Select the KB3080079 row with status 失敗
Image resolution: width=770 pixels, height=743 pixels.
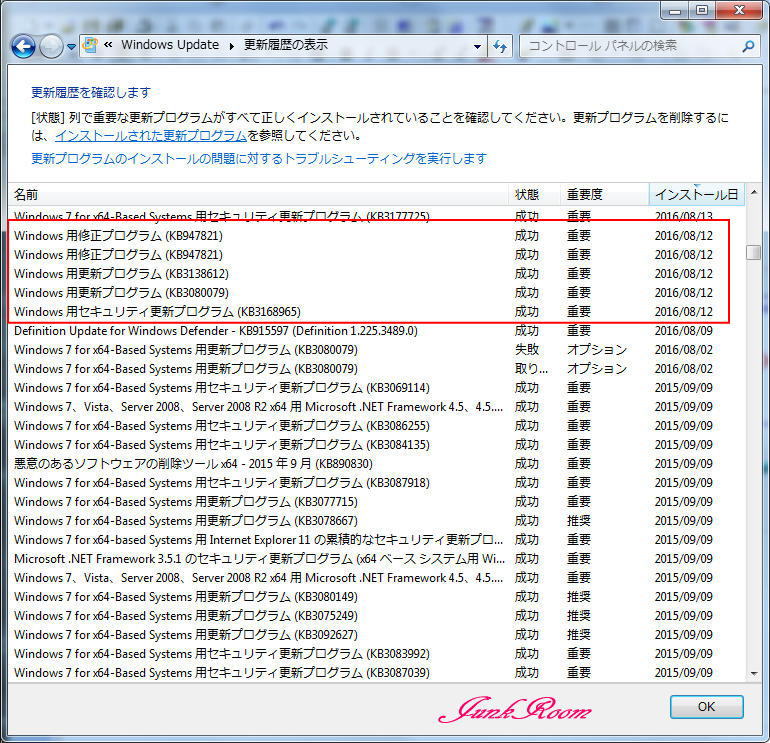[376, 350]
